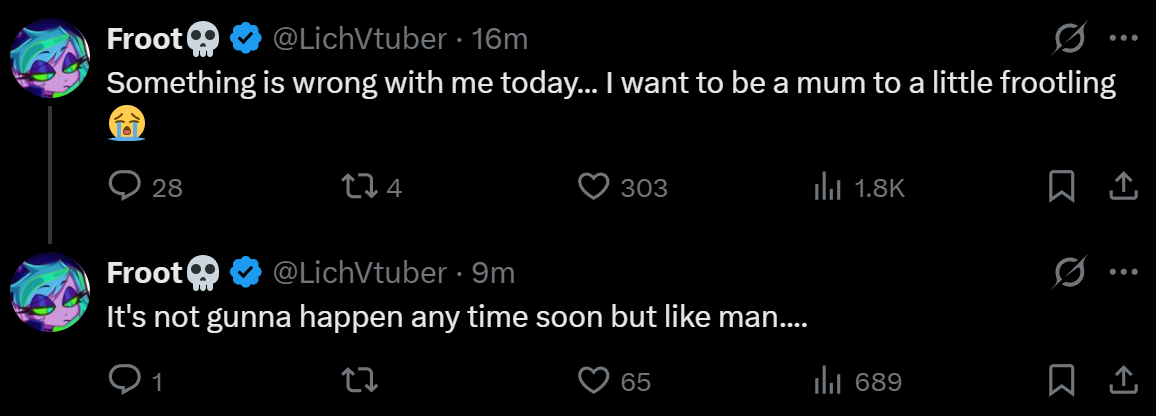Open more options menu on second tweet
The height and width of the screenshot is (416, 1156).
1124,272
